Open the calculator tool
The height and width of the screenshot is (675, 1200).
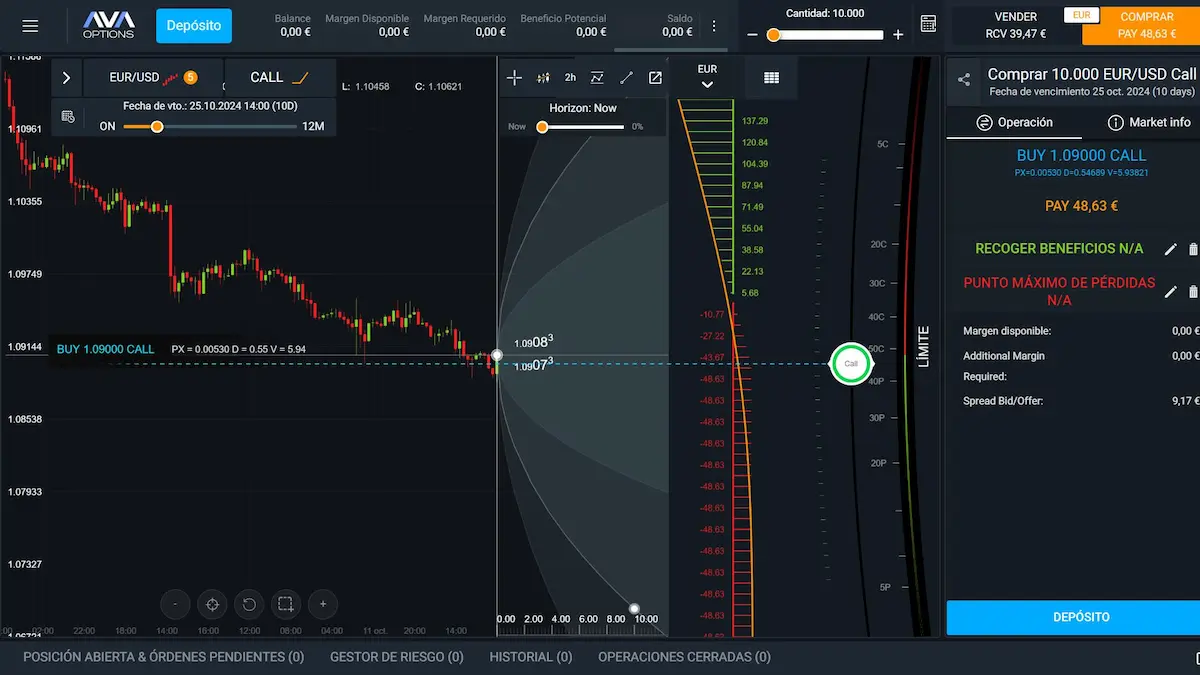coord(928,25)
